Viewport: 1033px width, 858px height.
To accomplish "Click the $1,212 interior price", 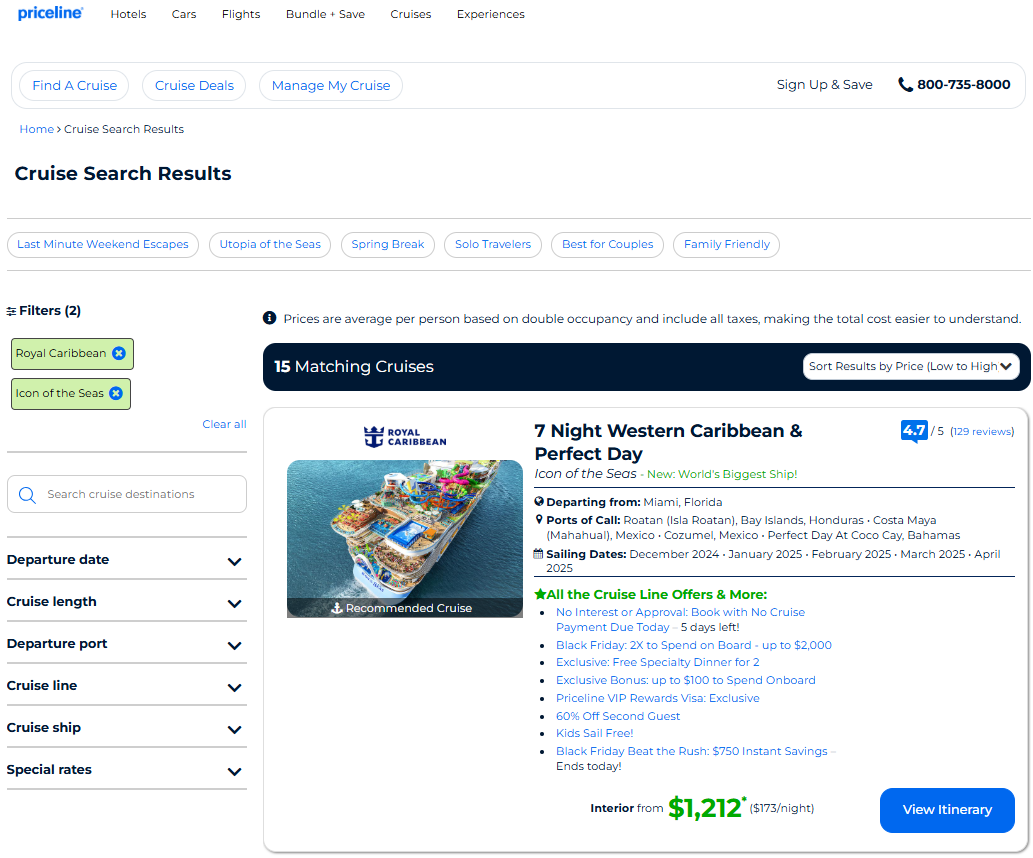I will point(706,809).
